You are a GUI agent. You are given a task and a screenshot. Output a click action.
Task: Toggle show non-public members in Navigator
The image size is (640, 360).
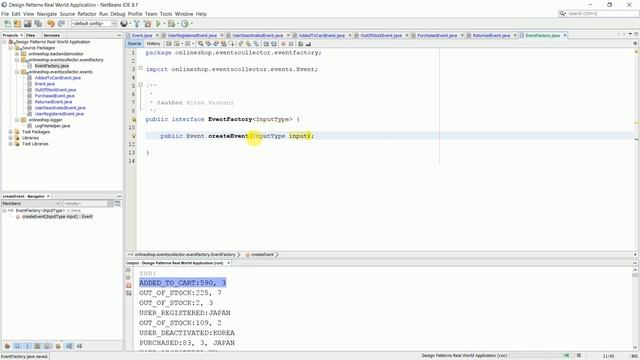(x=37, y=346)
